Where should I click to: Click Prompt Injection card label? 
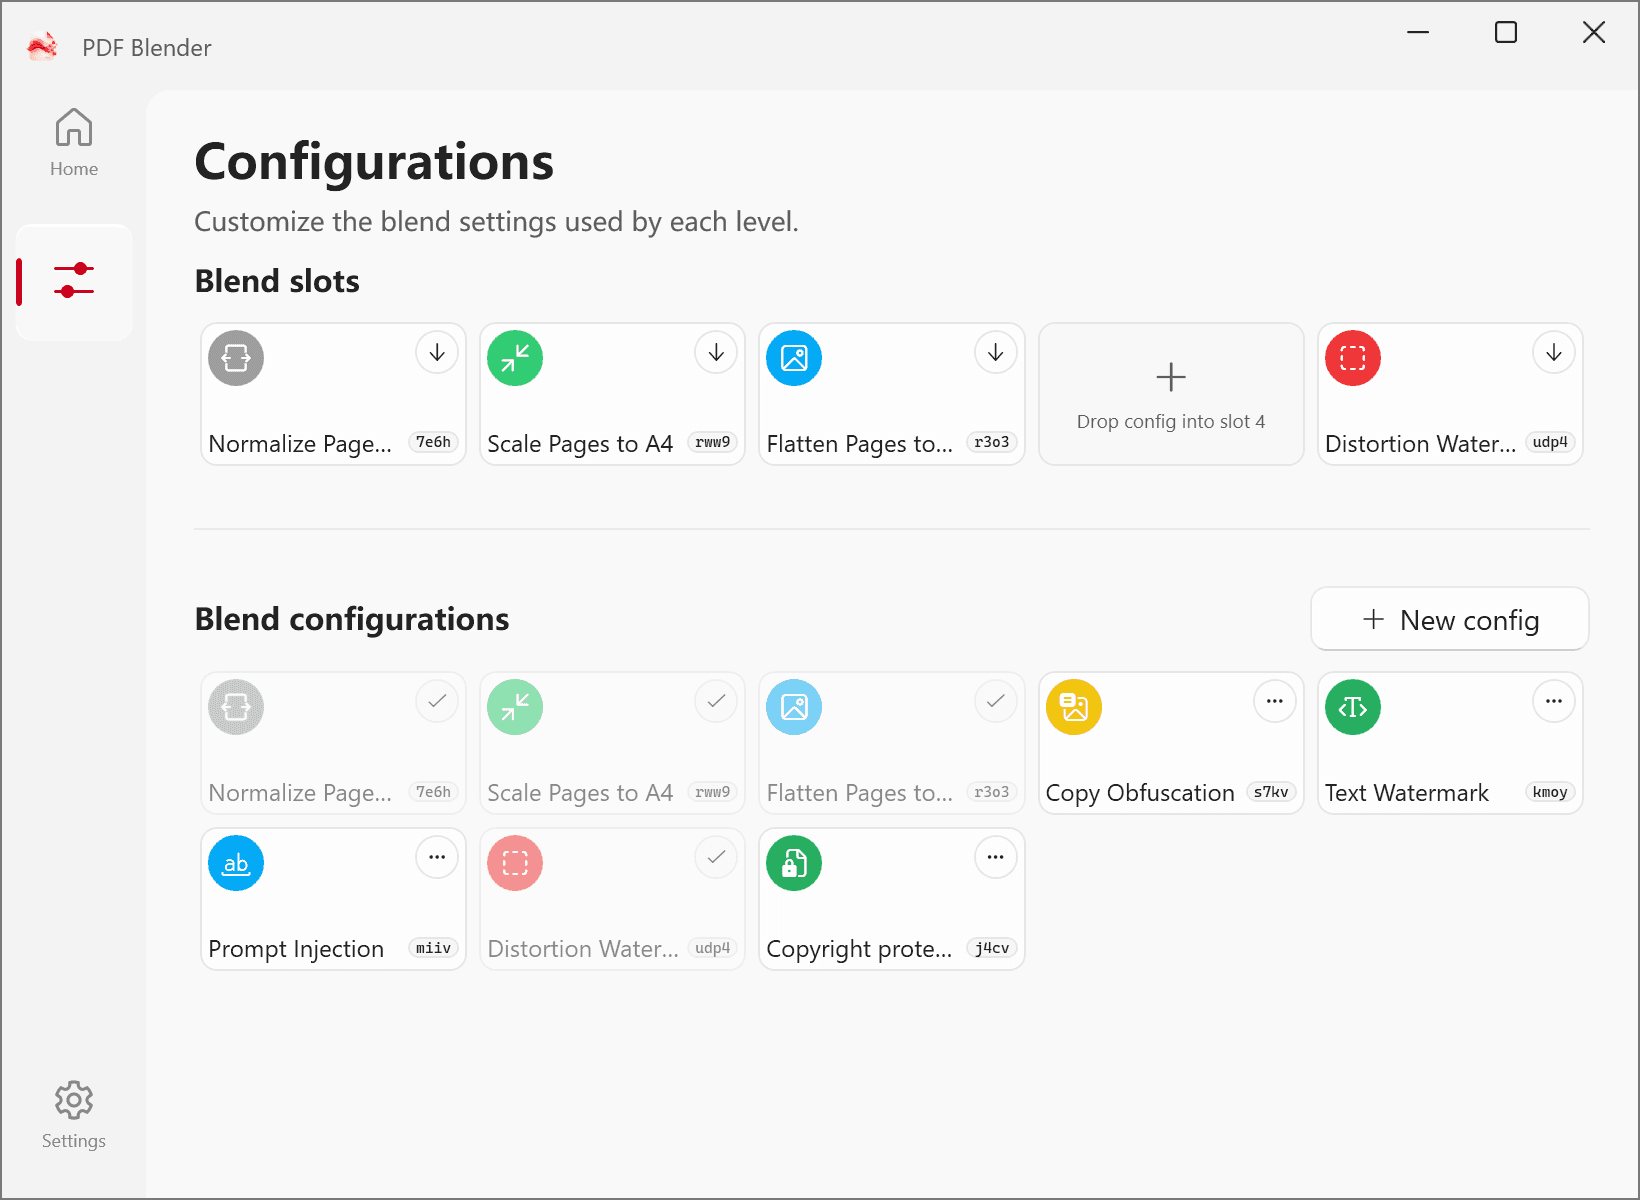[x=296, y=949]
